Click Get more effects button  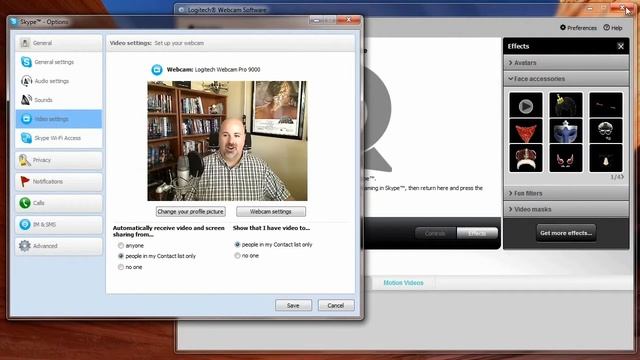click(x=566, y=233)
